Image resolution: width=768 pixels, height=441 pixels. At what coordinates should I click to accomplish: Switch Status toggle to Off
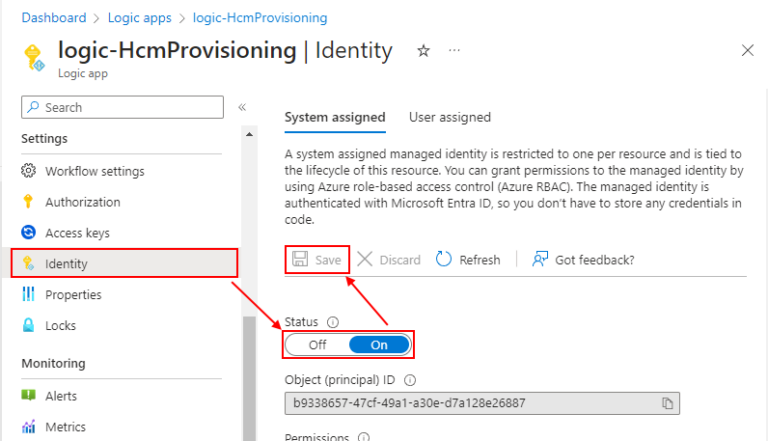pyautogui.click(x=317, y=345)
